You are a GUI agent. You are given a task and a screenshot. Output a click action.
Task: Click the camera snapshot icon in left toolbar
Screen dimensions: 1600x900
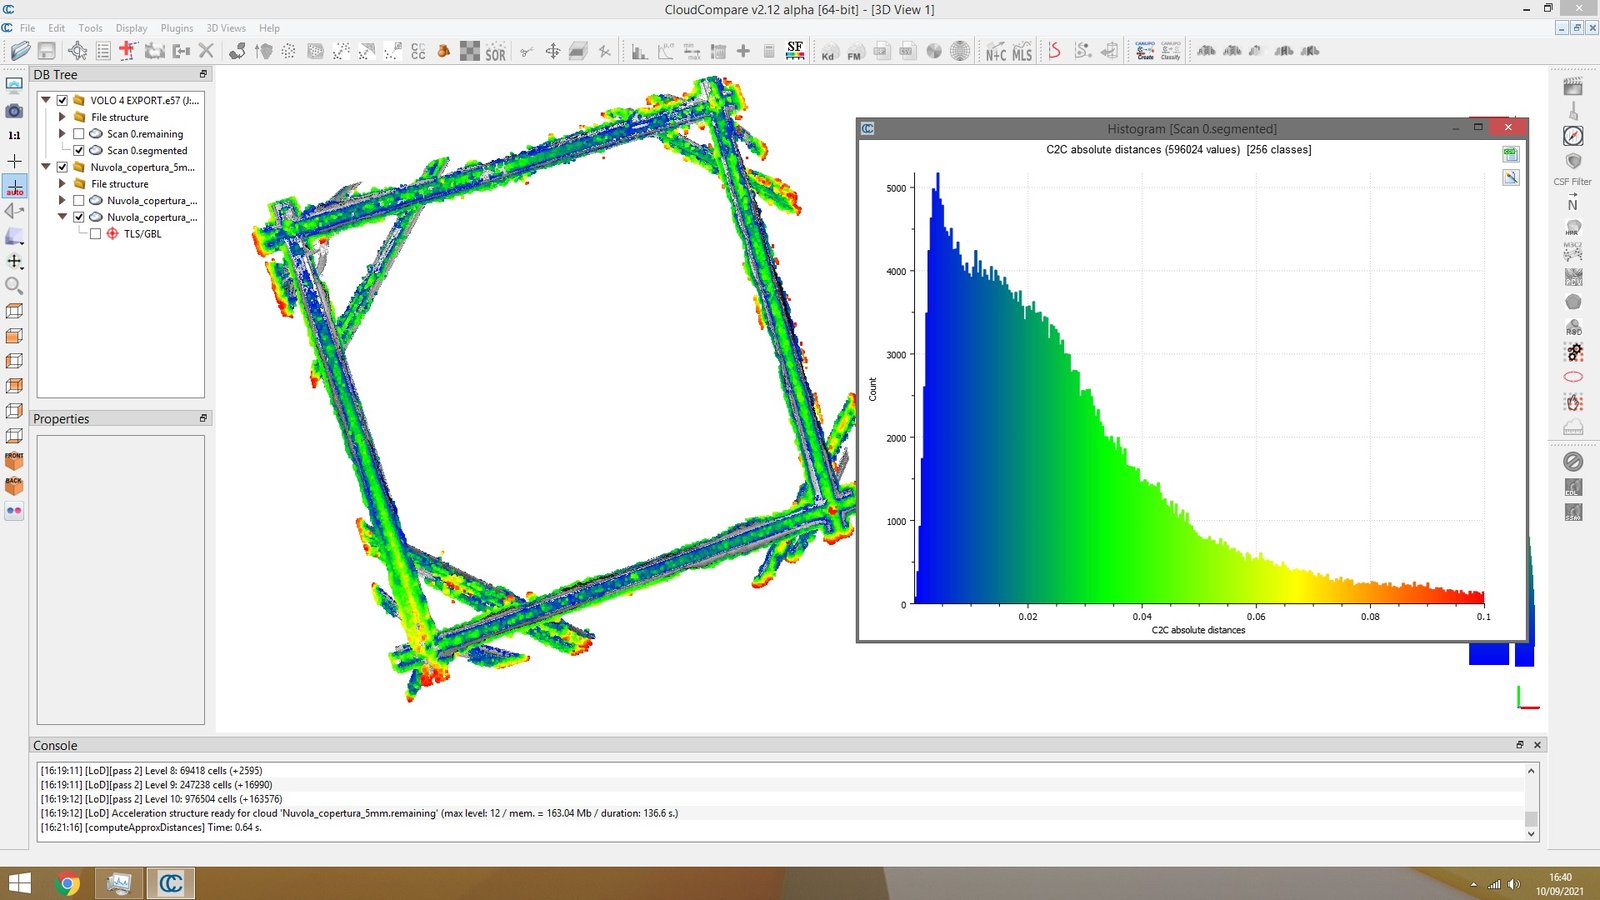(14, 111)
